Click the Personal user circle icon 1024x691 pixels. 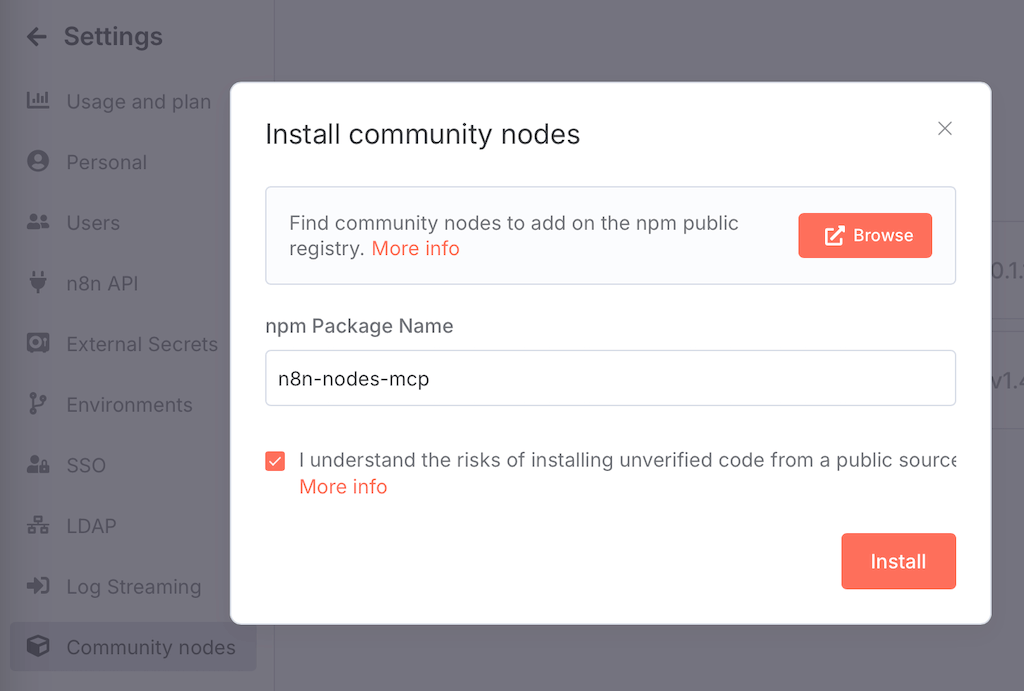(38, 161)
